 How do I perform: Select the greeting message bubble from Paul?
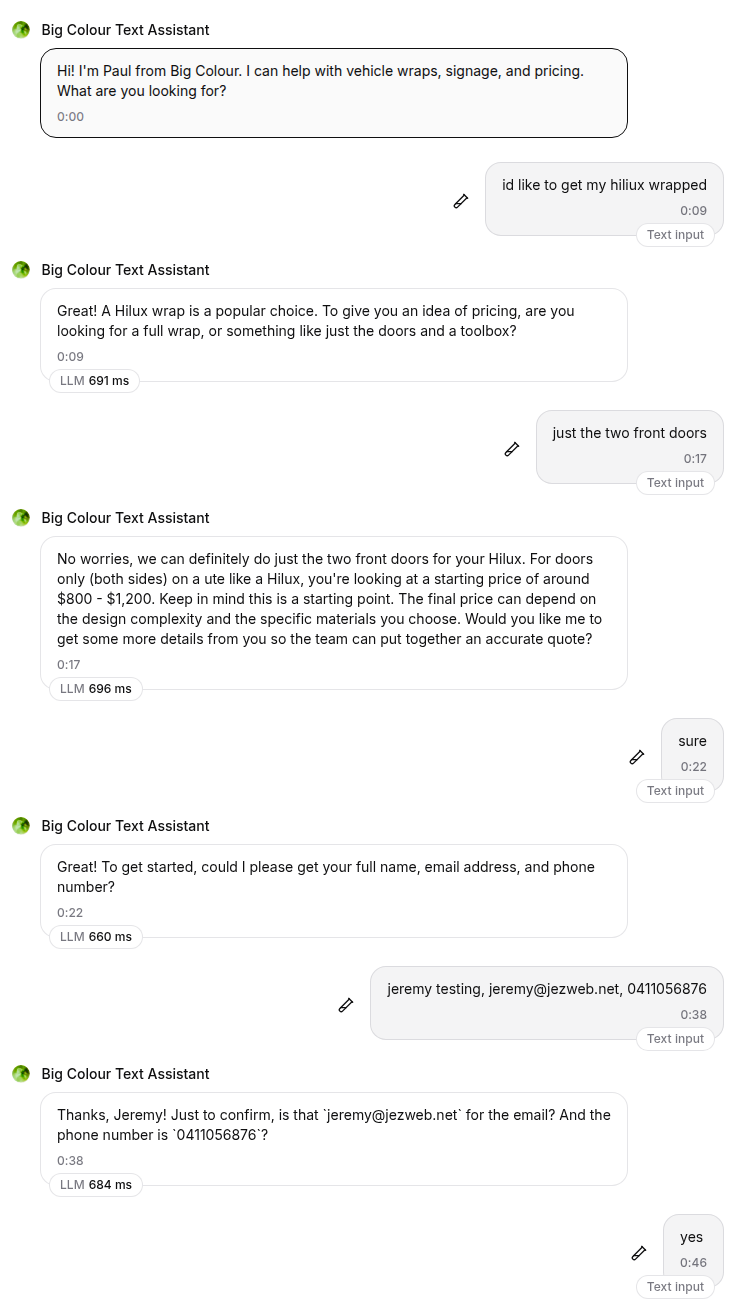coord(333,93)
